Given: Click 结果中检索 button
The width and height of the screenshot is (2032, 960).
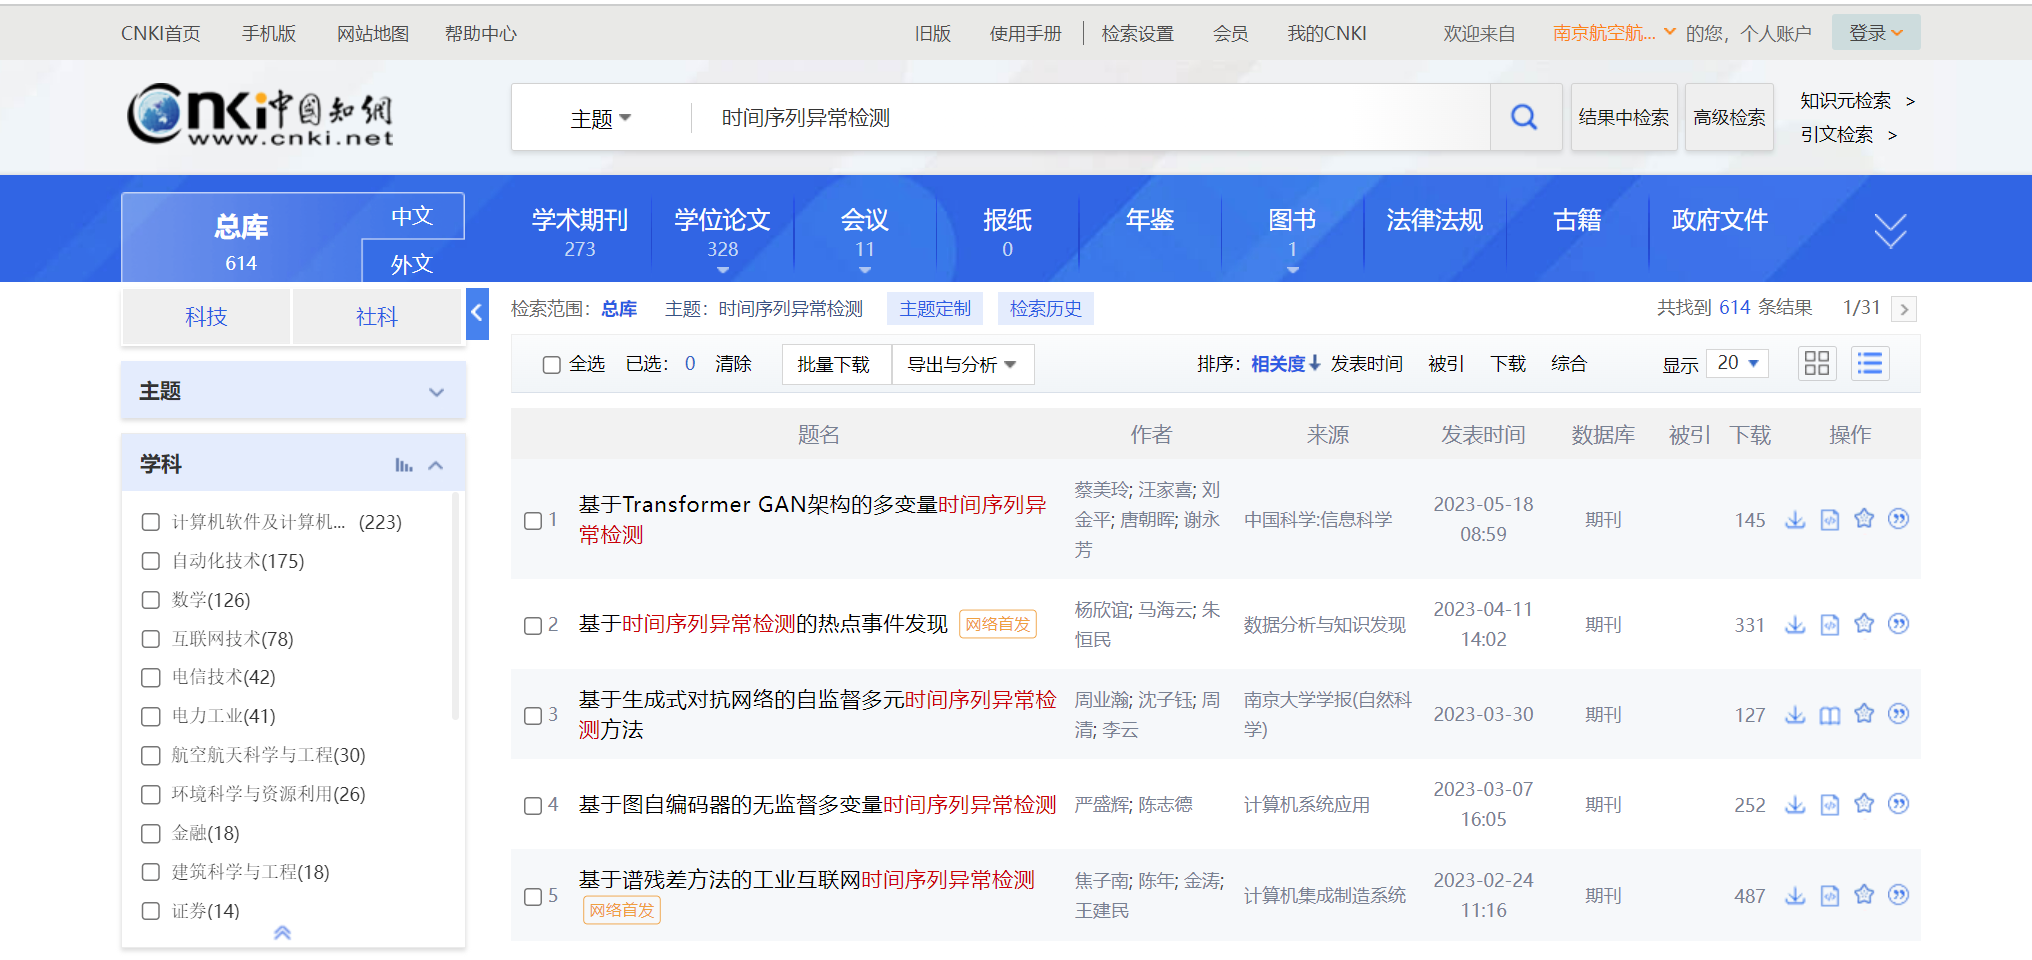Looking at the screenshot, I should [x=1624, y=117].
